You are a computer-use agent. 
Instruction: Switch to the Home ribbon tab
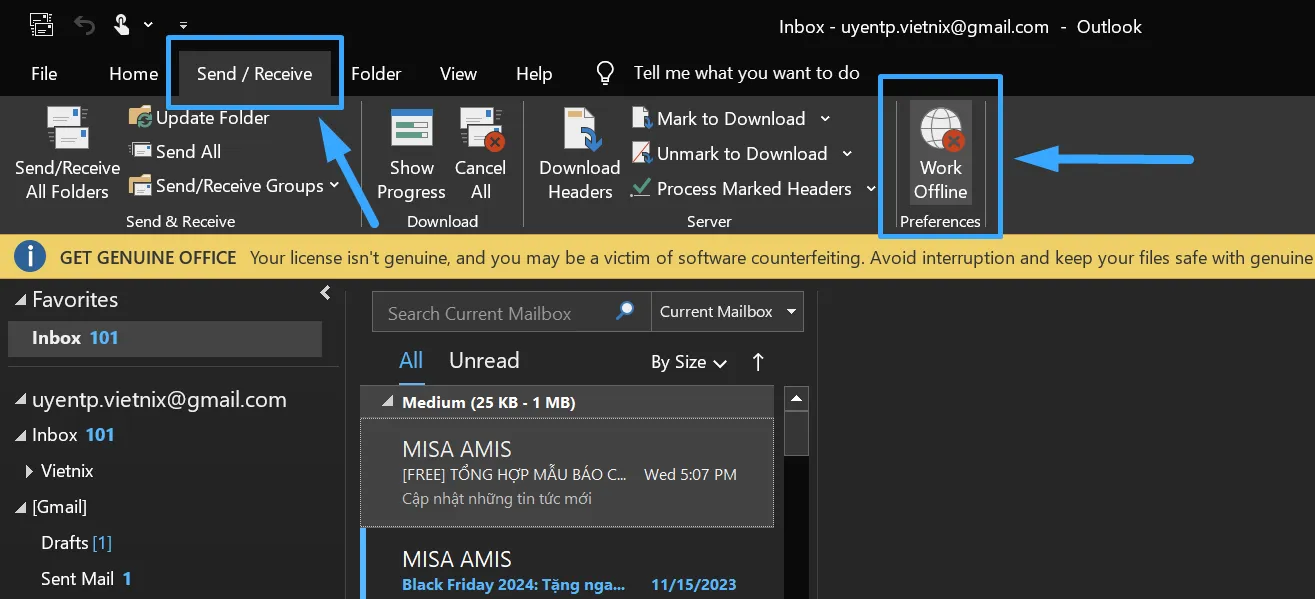click(x=134, y=74)
